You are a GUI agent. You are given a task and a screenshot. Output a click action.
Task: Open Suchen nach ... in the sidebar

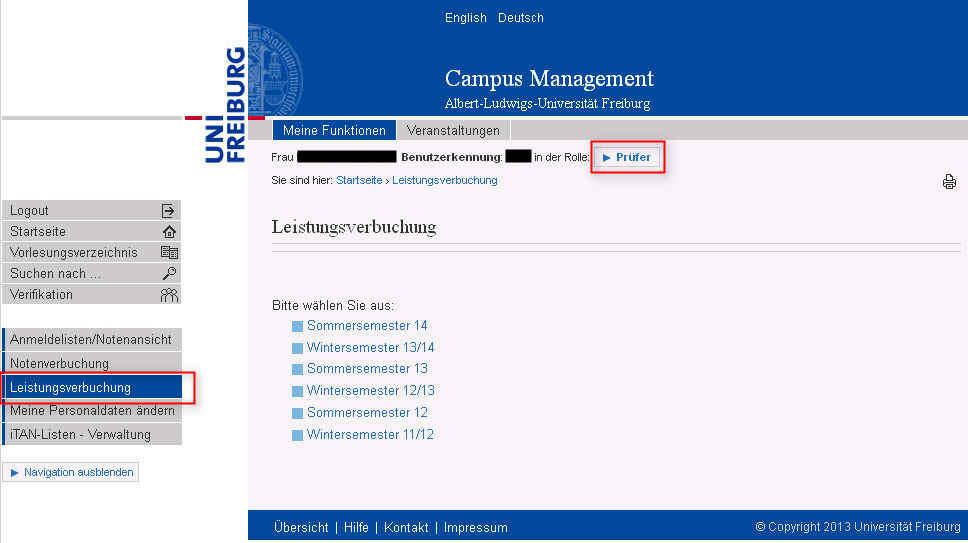pos(91,273)
